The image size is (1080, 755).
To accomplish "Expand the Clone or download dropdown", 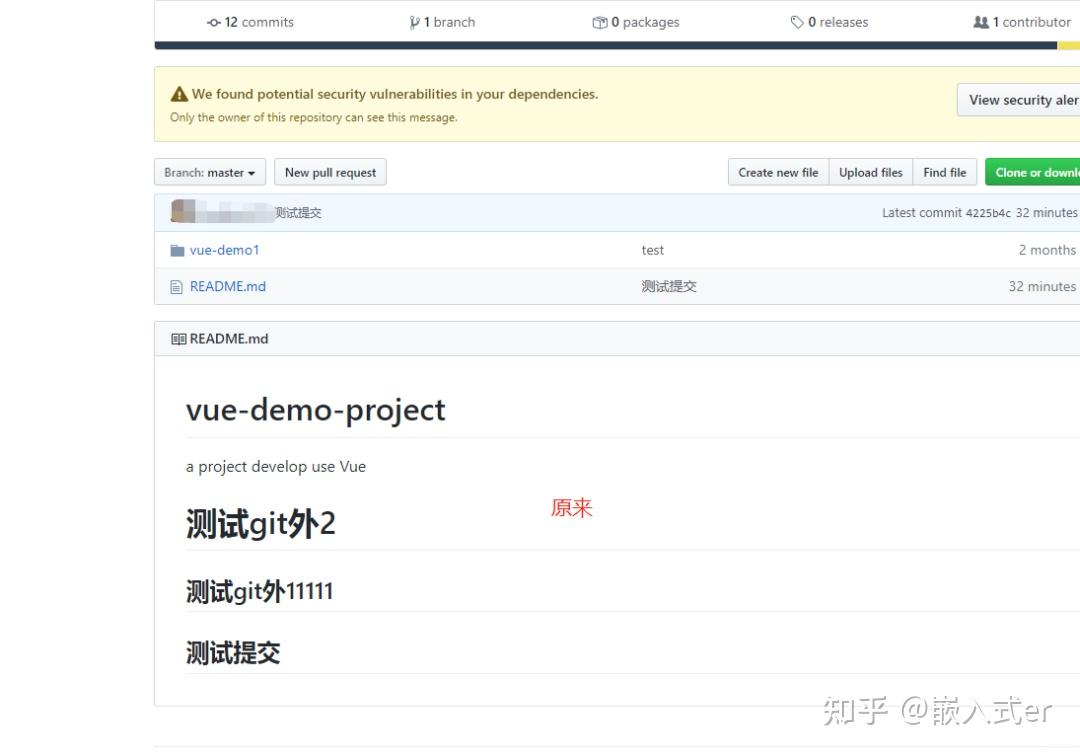I will click(x=1037, y=172).
